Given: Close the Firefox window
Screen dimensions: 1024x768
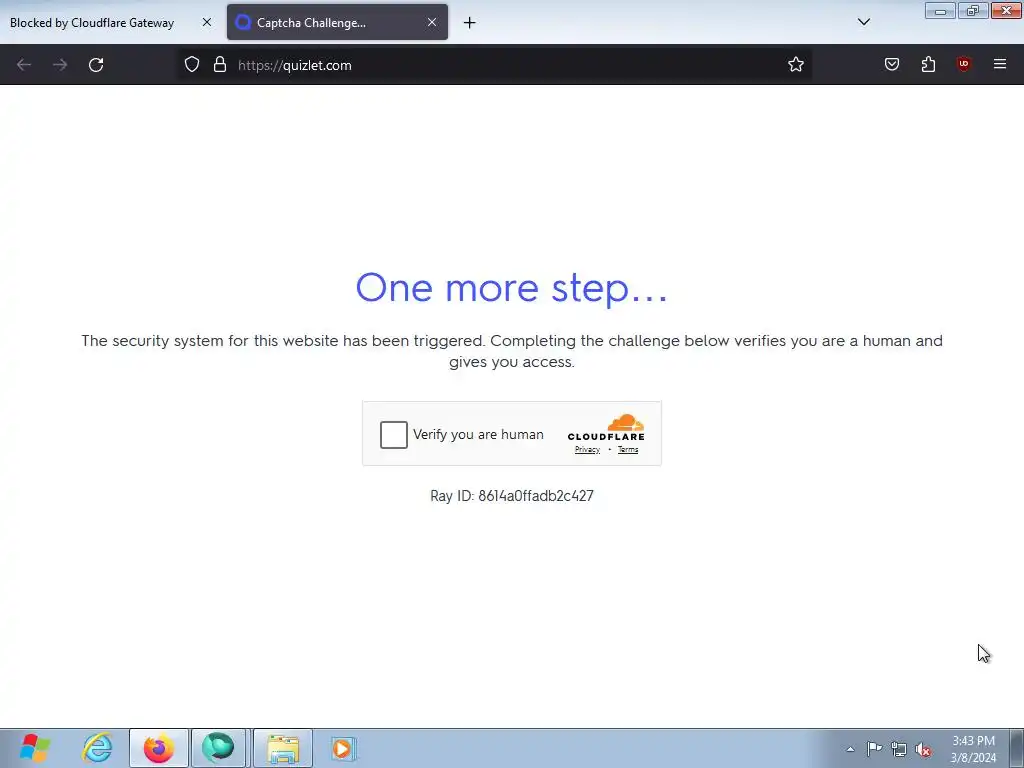Looking at the screenshot, I should coord(1006,11).
